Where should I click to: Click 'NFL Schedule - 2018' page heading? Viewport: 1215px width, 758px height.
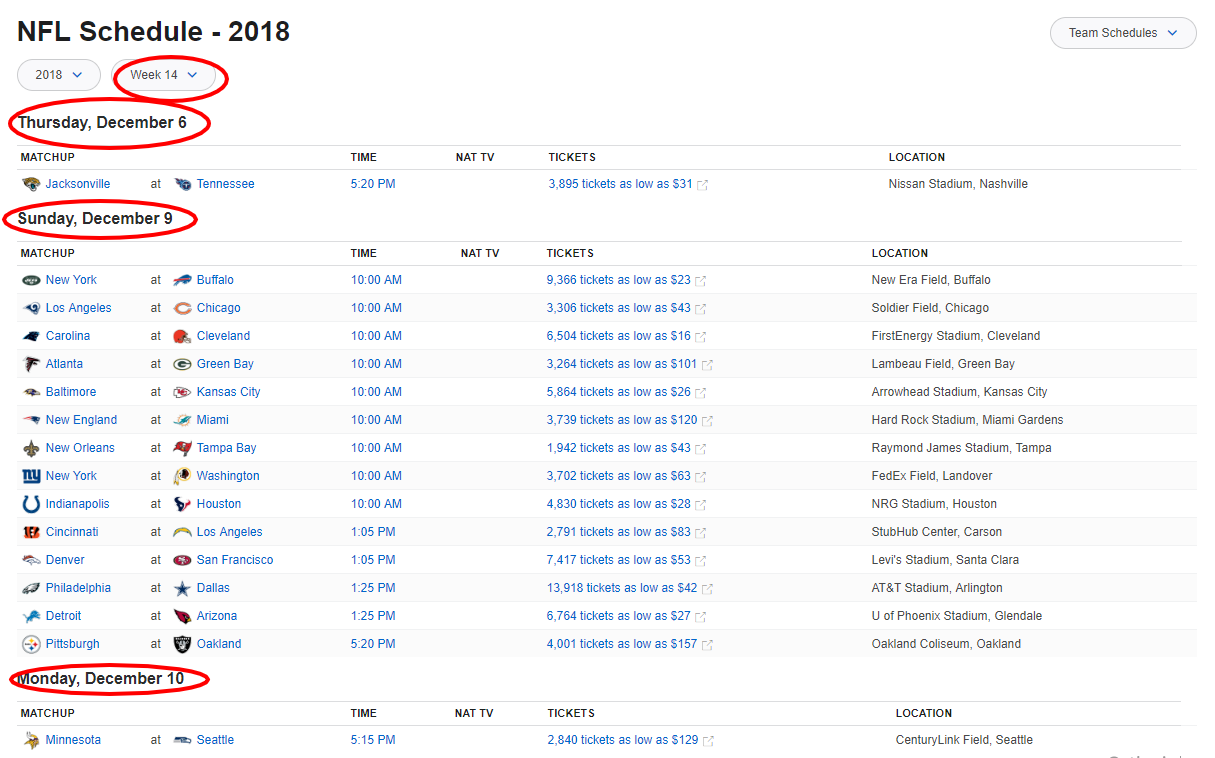point(153,32)
